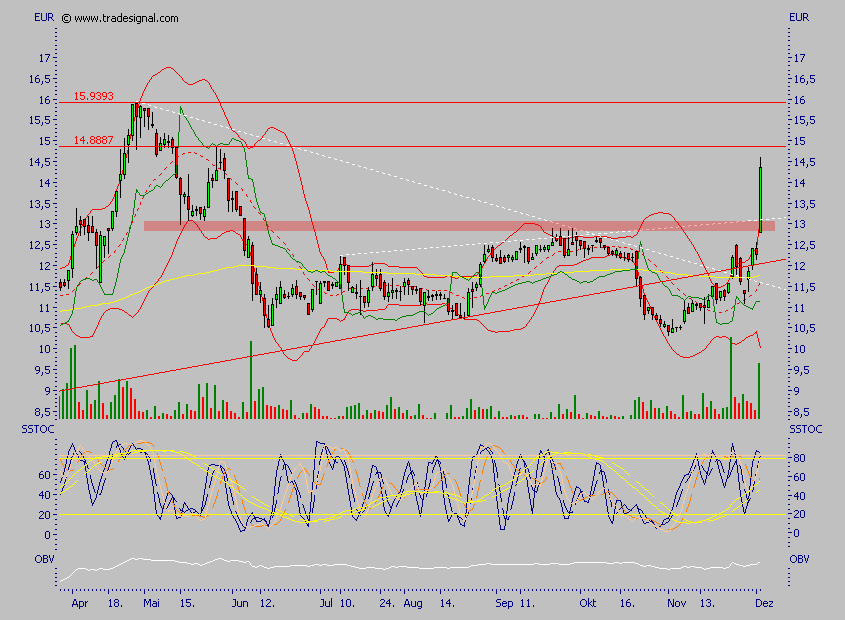The width and height of the screenshot is (845, 620).
Task: Click the copyright symbol before tradesignal
Action: 66,18
